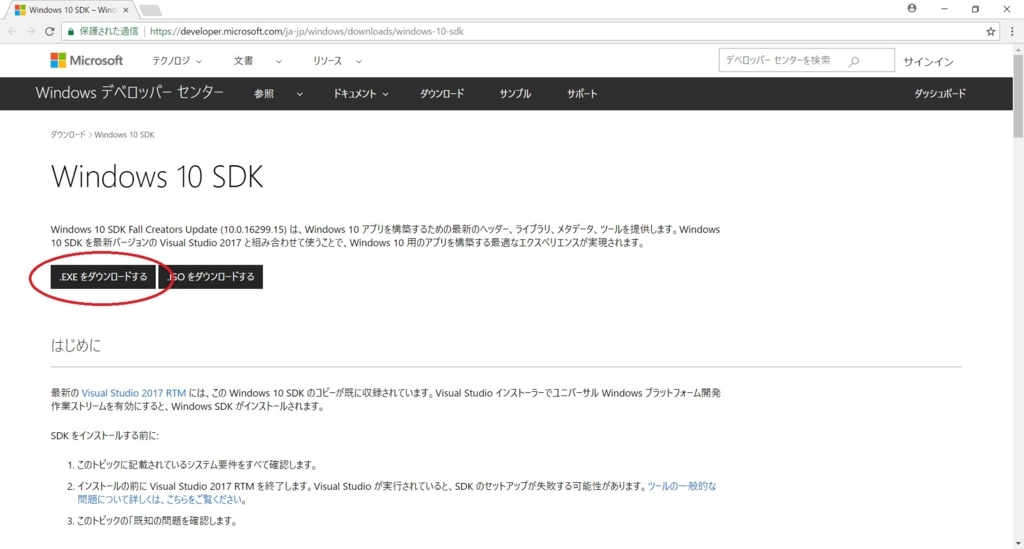The height and width of the screenshot is (549, 1024).
Task: Click the 保護された通信 label
Action: (x=108, y=31)
